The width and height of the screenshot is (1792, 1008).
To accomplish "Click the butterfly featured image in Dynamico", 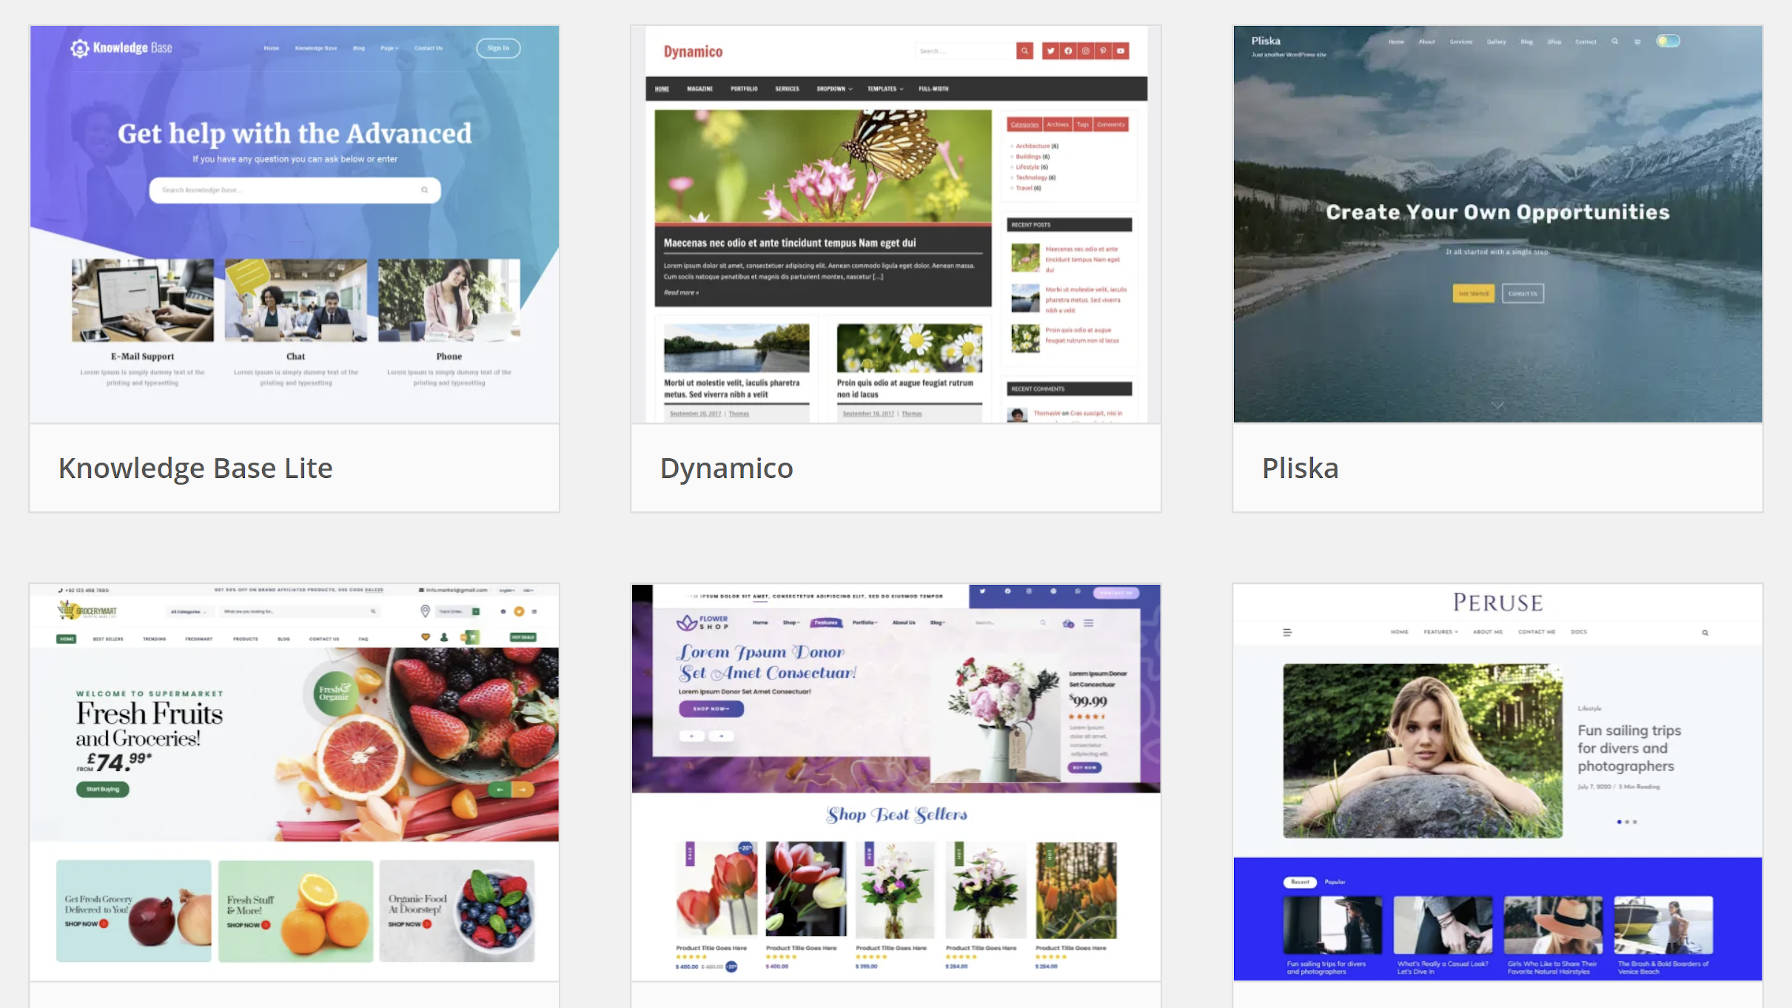I will pyautogui.click(x=823, y=166).
